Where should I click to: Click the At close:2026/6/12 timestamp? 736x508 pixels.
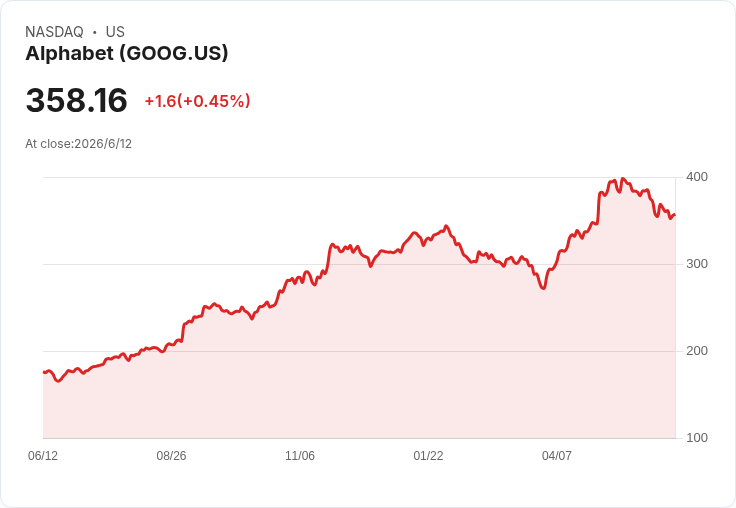78,144
